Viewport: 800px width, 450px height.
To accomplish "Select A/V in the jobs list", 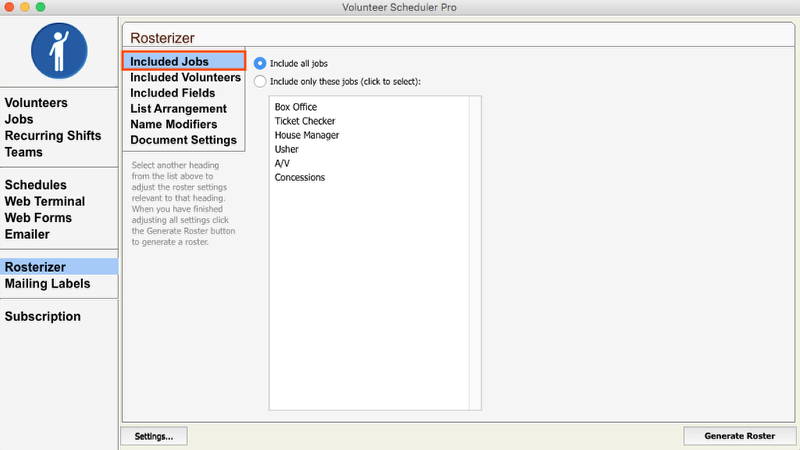I will [282, 163].
